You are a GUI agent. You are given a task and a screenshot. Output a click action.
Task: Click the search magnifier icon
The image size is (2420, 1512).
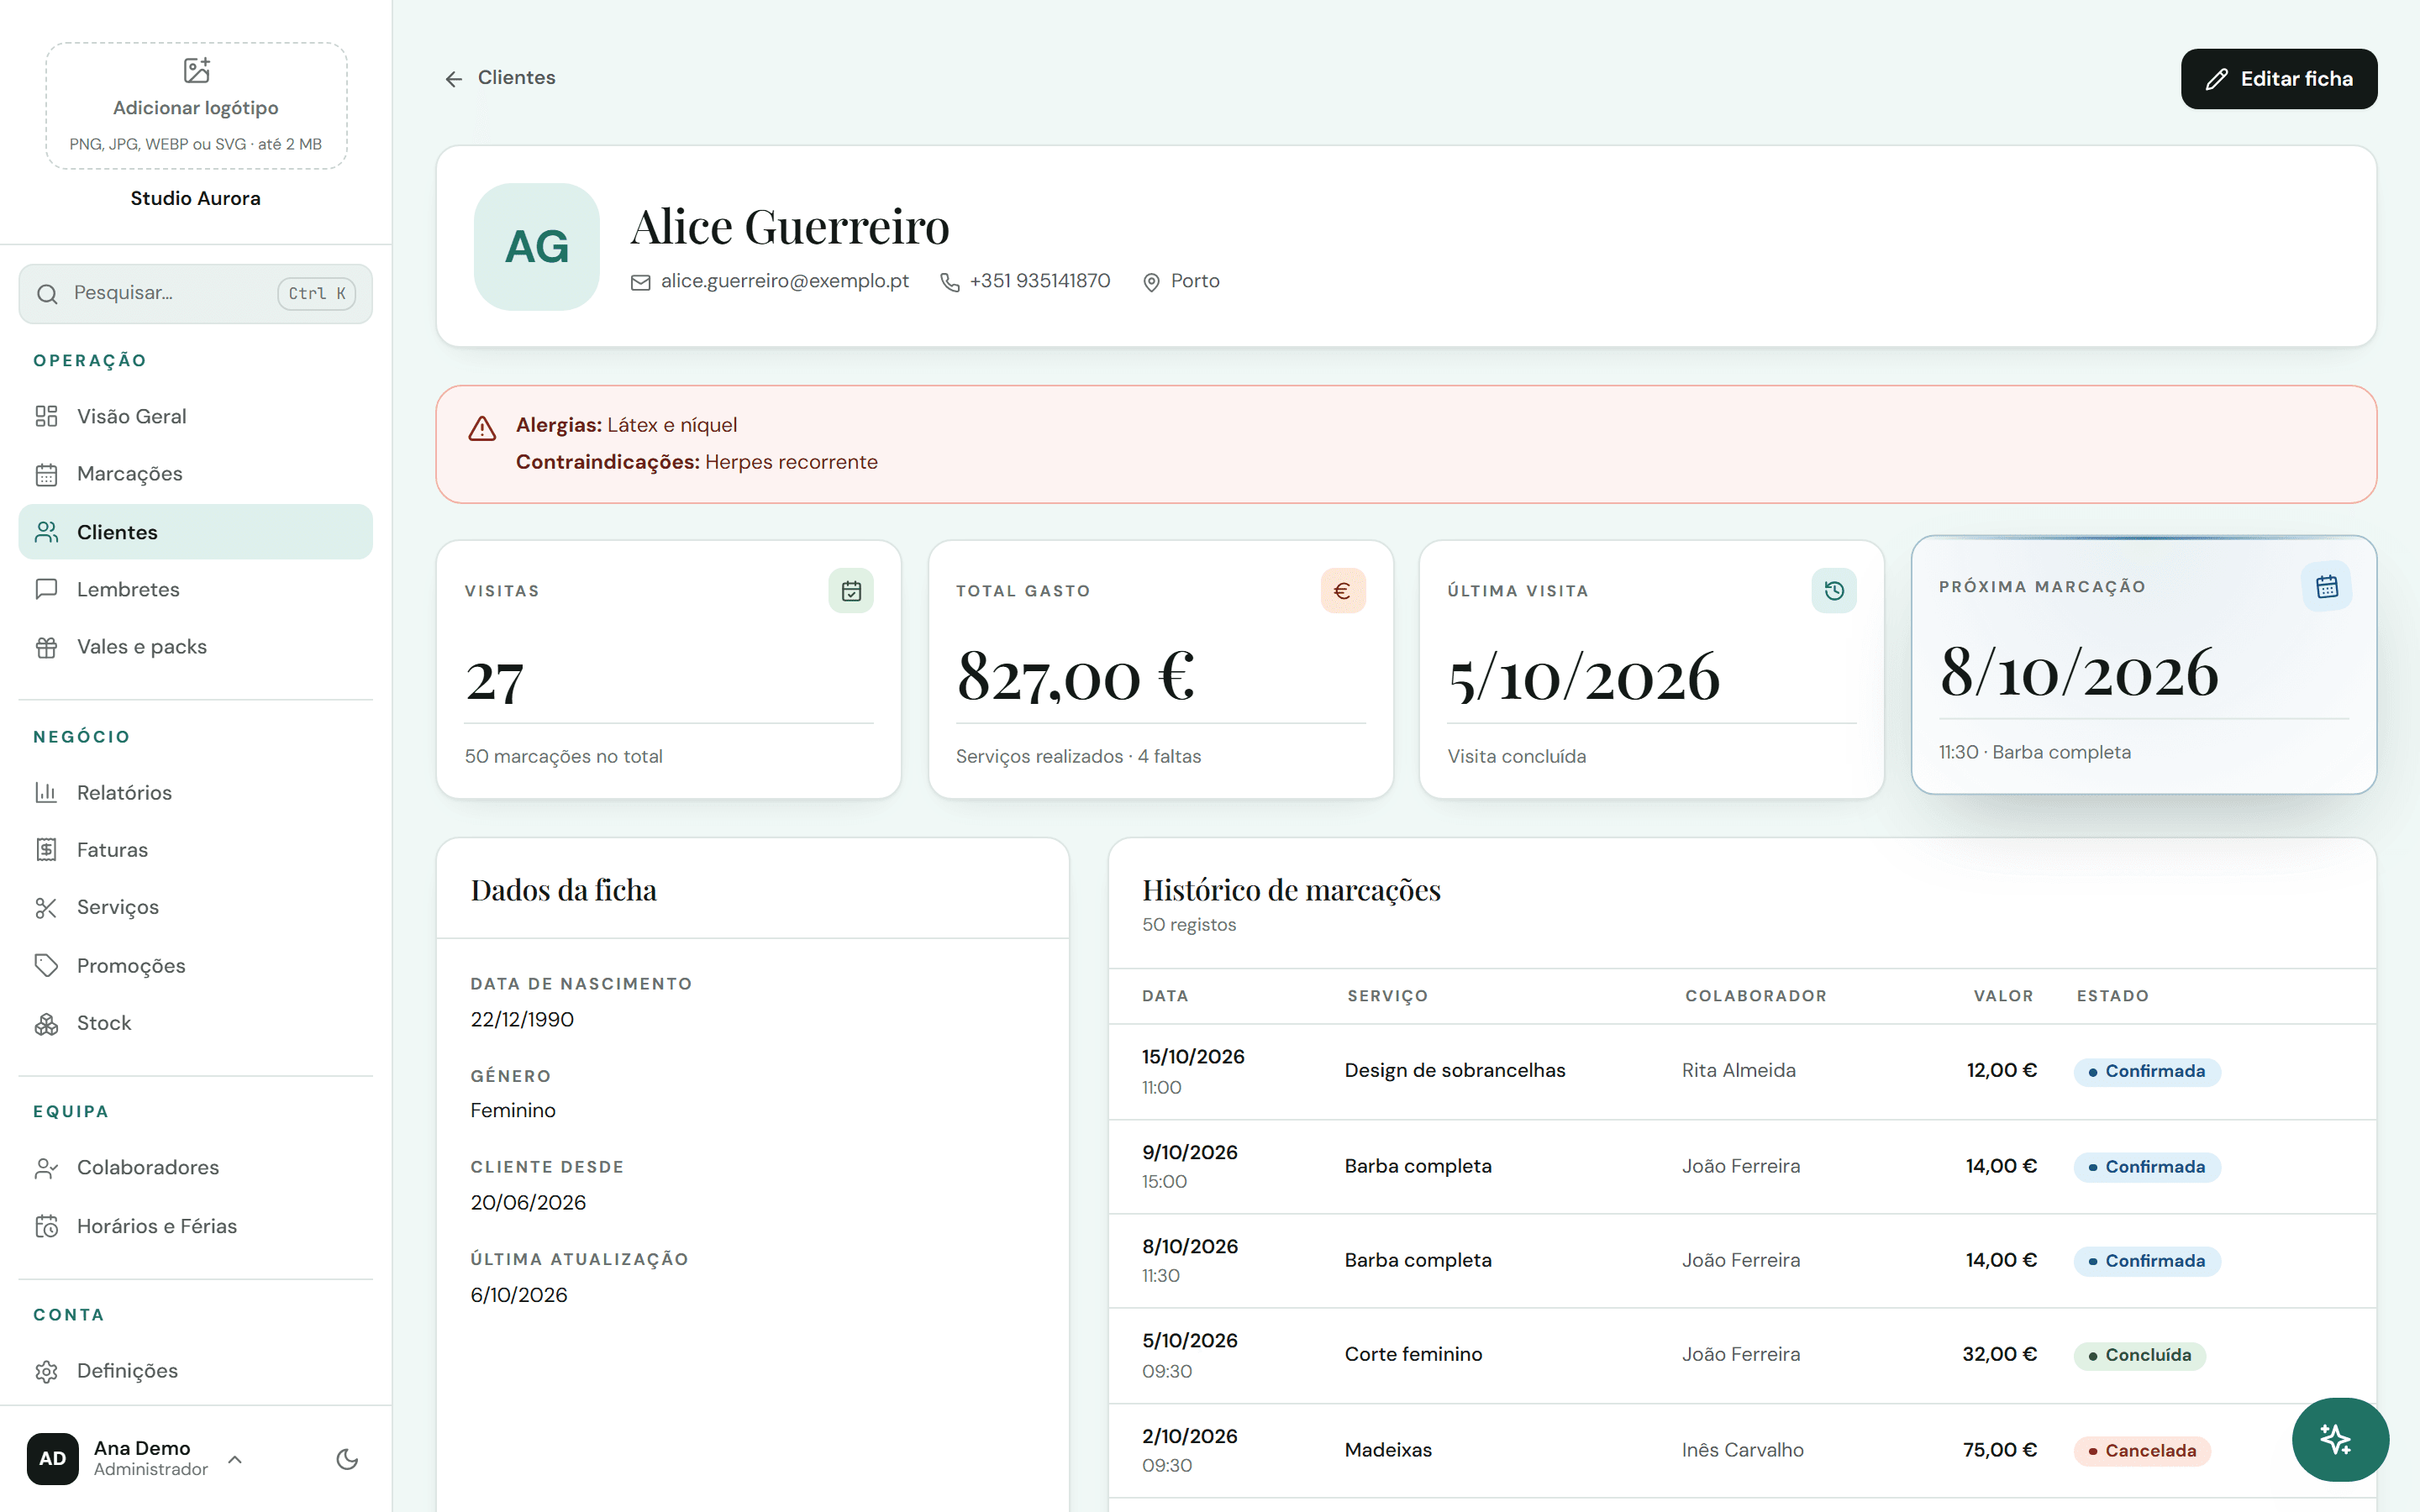coord(47,294)
